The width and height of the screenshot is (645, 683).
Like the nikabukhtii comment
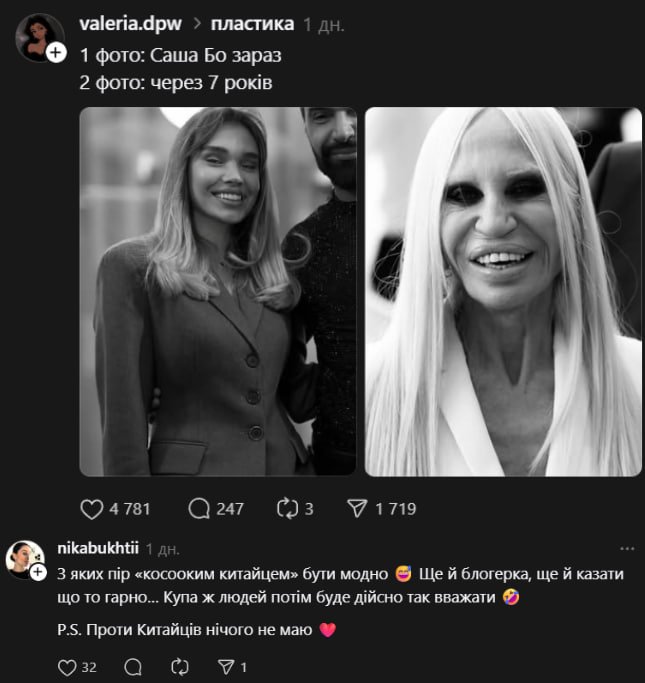pos(67,667)
